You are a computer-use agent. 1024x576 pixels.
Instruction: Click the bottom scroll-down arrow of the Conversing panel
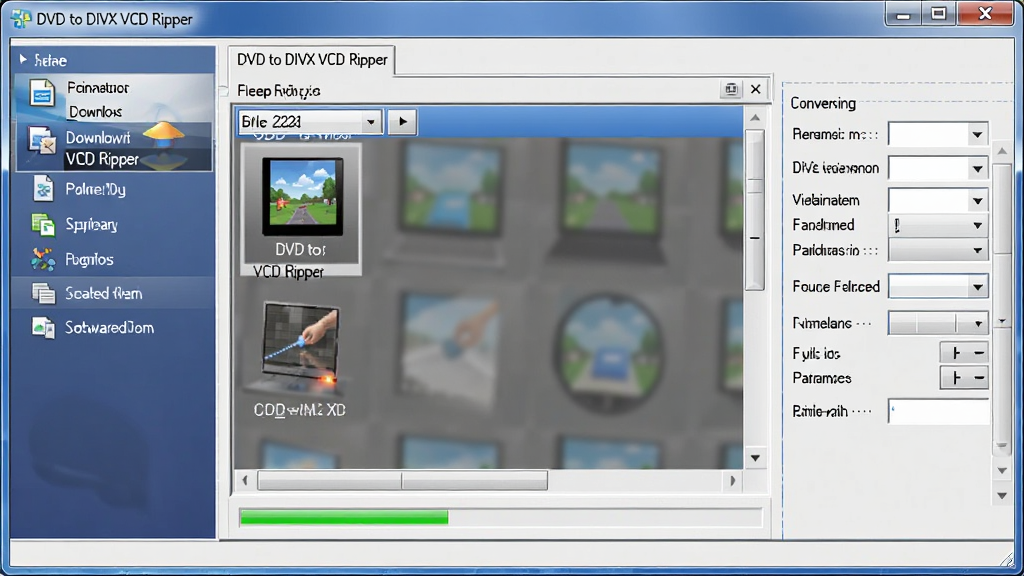point(1002,496)
